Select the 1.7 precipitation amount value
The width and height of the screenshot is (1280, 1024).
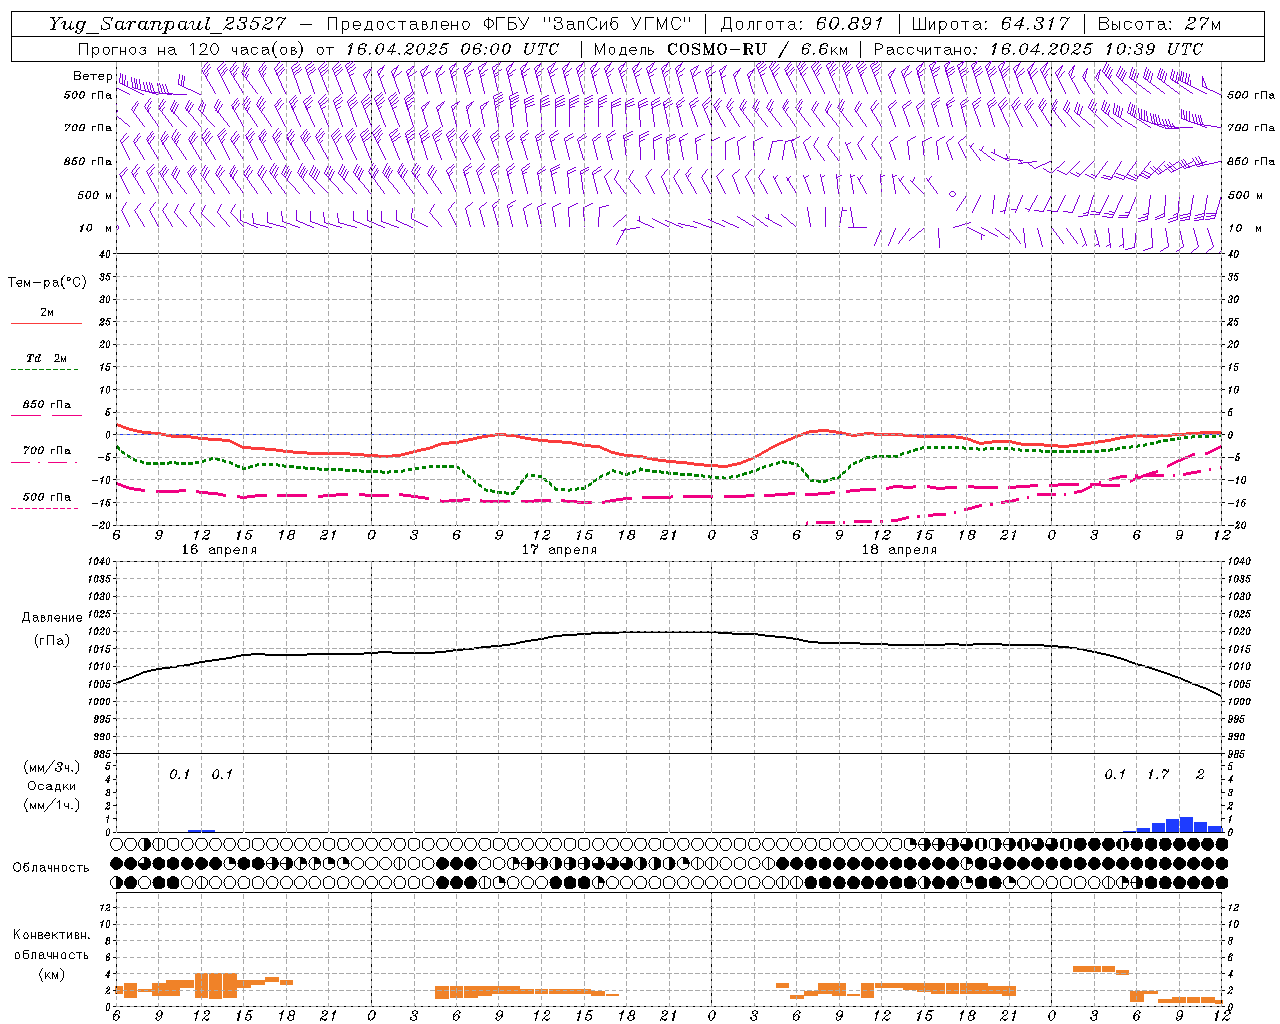(x=1158, y=774)
